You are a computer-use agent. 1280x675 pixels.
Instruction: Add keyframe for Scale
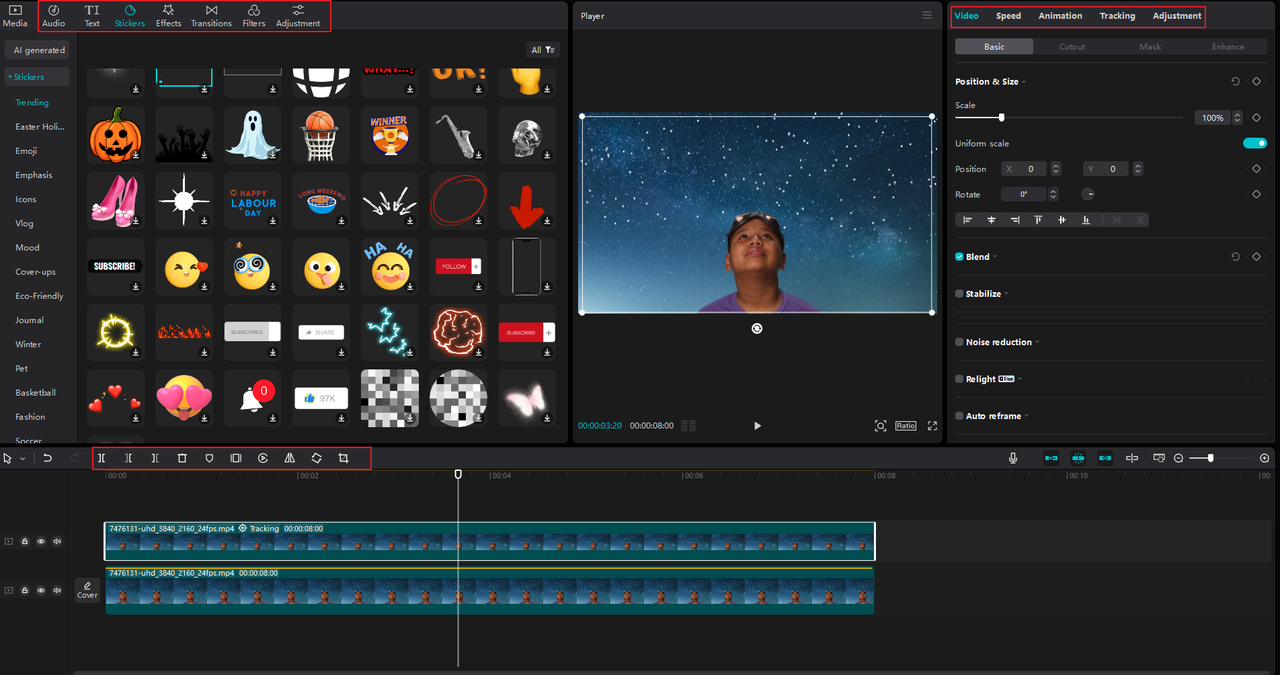tap(1257, 117)
